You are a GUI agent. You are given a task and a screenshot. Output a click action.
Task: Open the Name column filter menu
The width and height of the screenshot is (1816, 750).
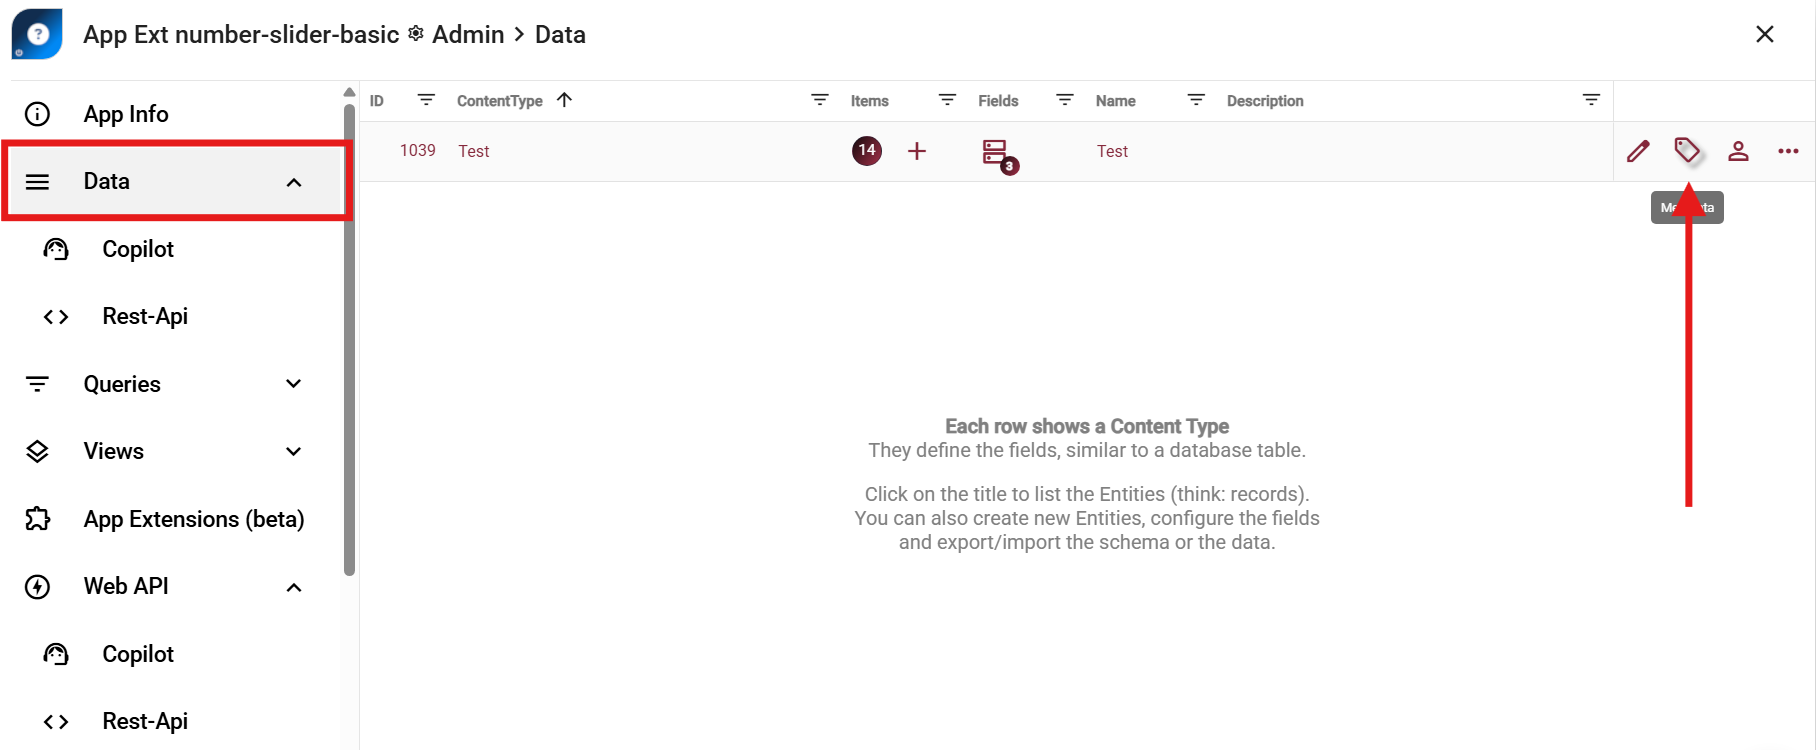(1196, 100)
